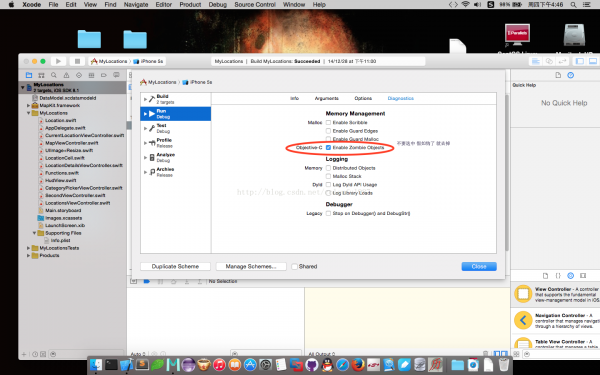
Task: Click the Stop button in Xcode toolbar
Action: point(77,61)
